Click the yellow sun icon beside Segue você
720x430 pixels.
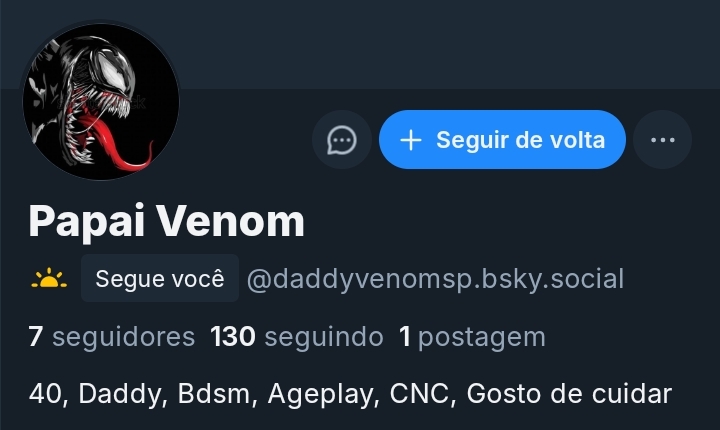point(49,279)
